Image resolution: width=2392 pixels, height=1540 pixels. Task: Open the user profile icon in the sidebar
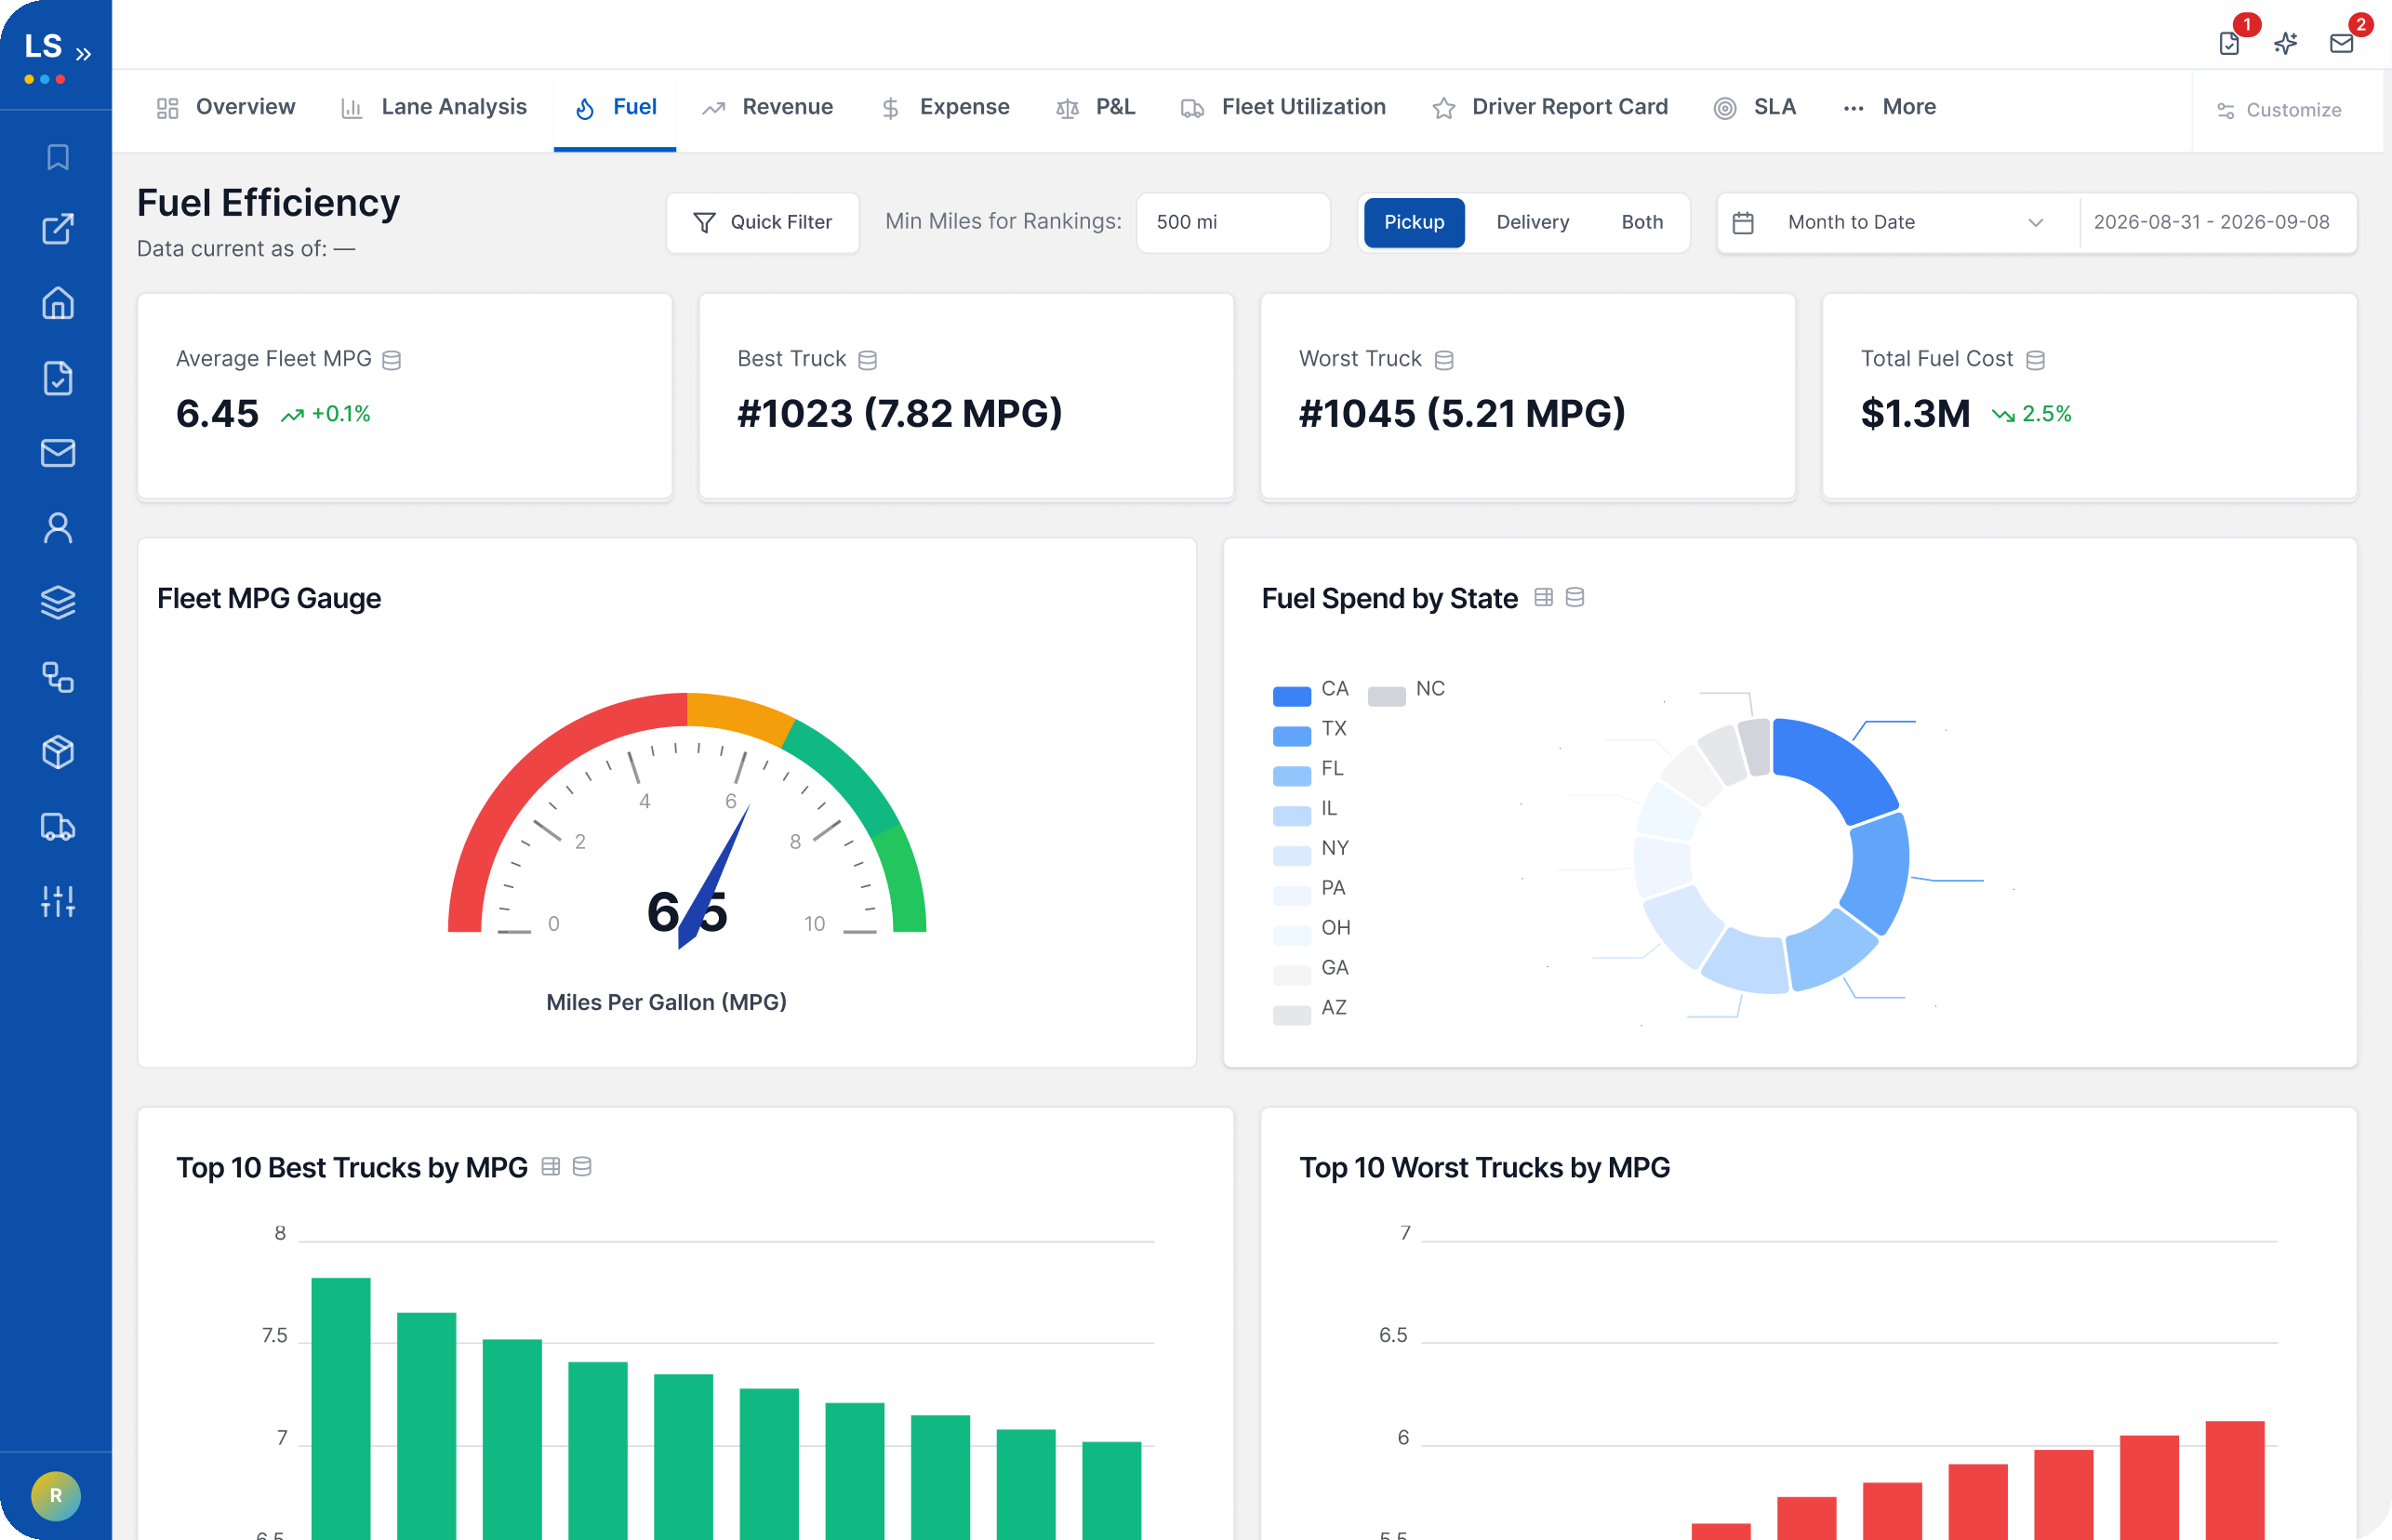(58, 528)
